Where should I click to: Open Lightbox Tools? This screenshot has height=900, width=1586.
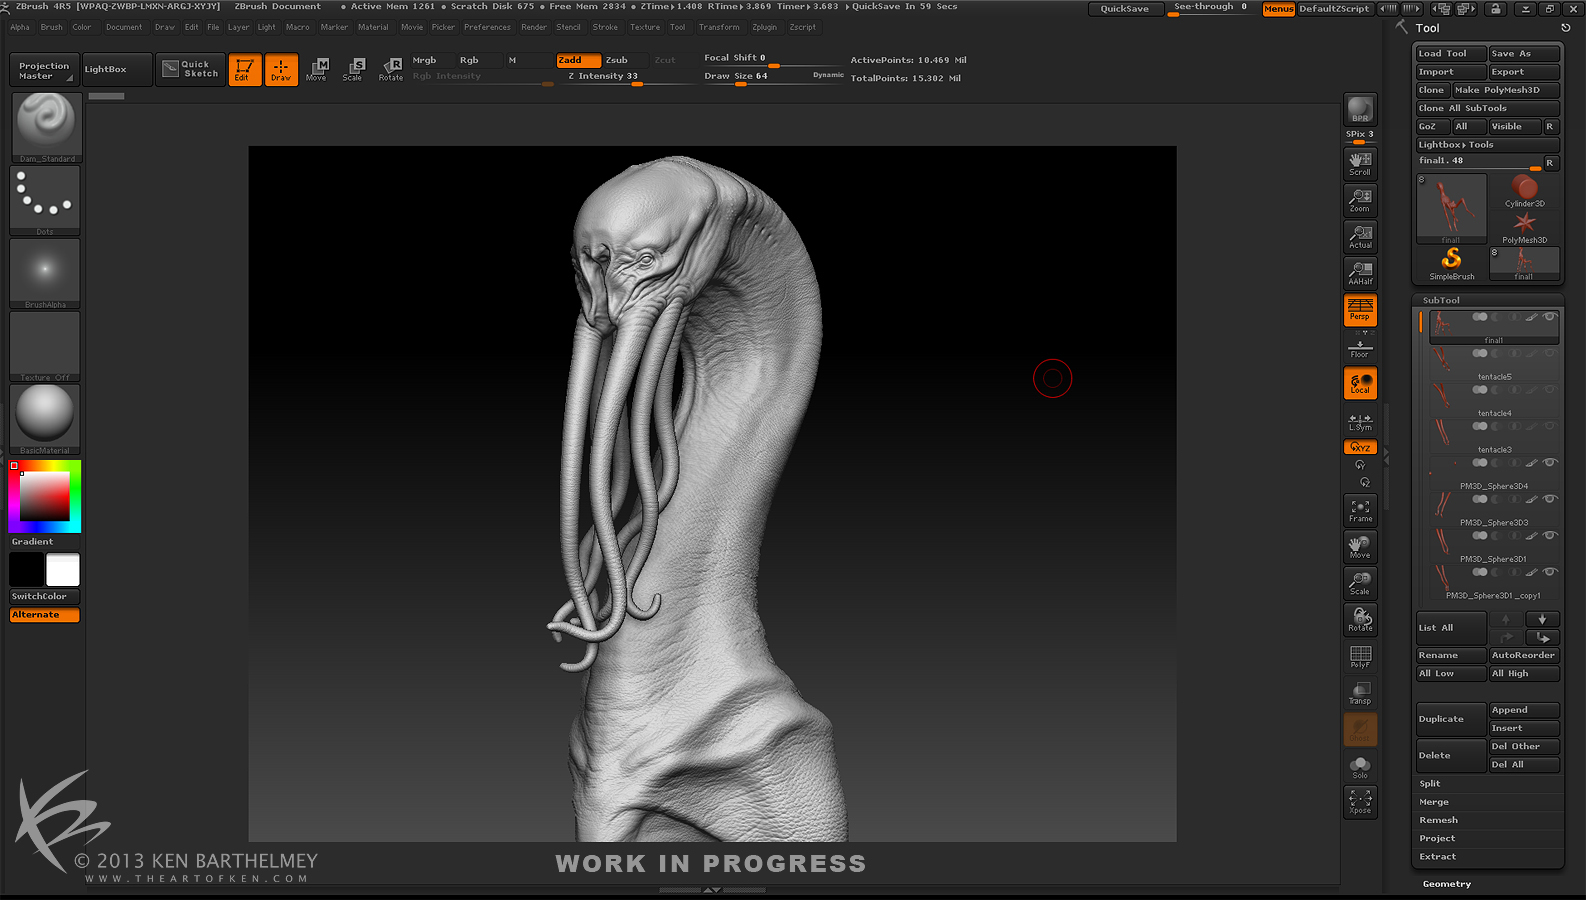(1487, 144)
